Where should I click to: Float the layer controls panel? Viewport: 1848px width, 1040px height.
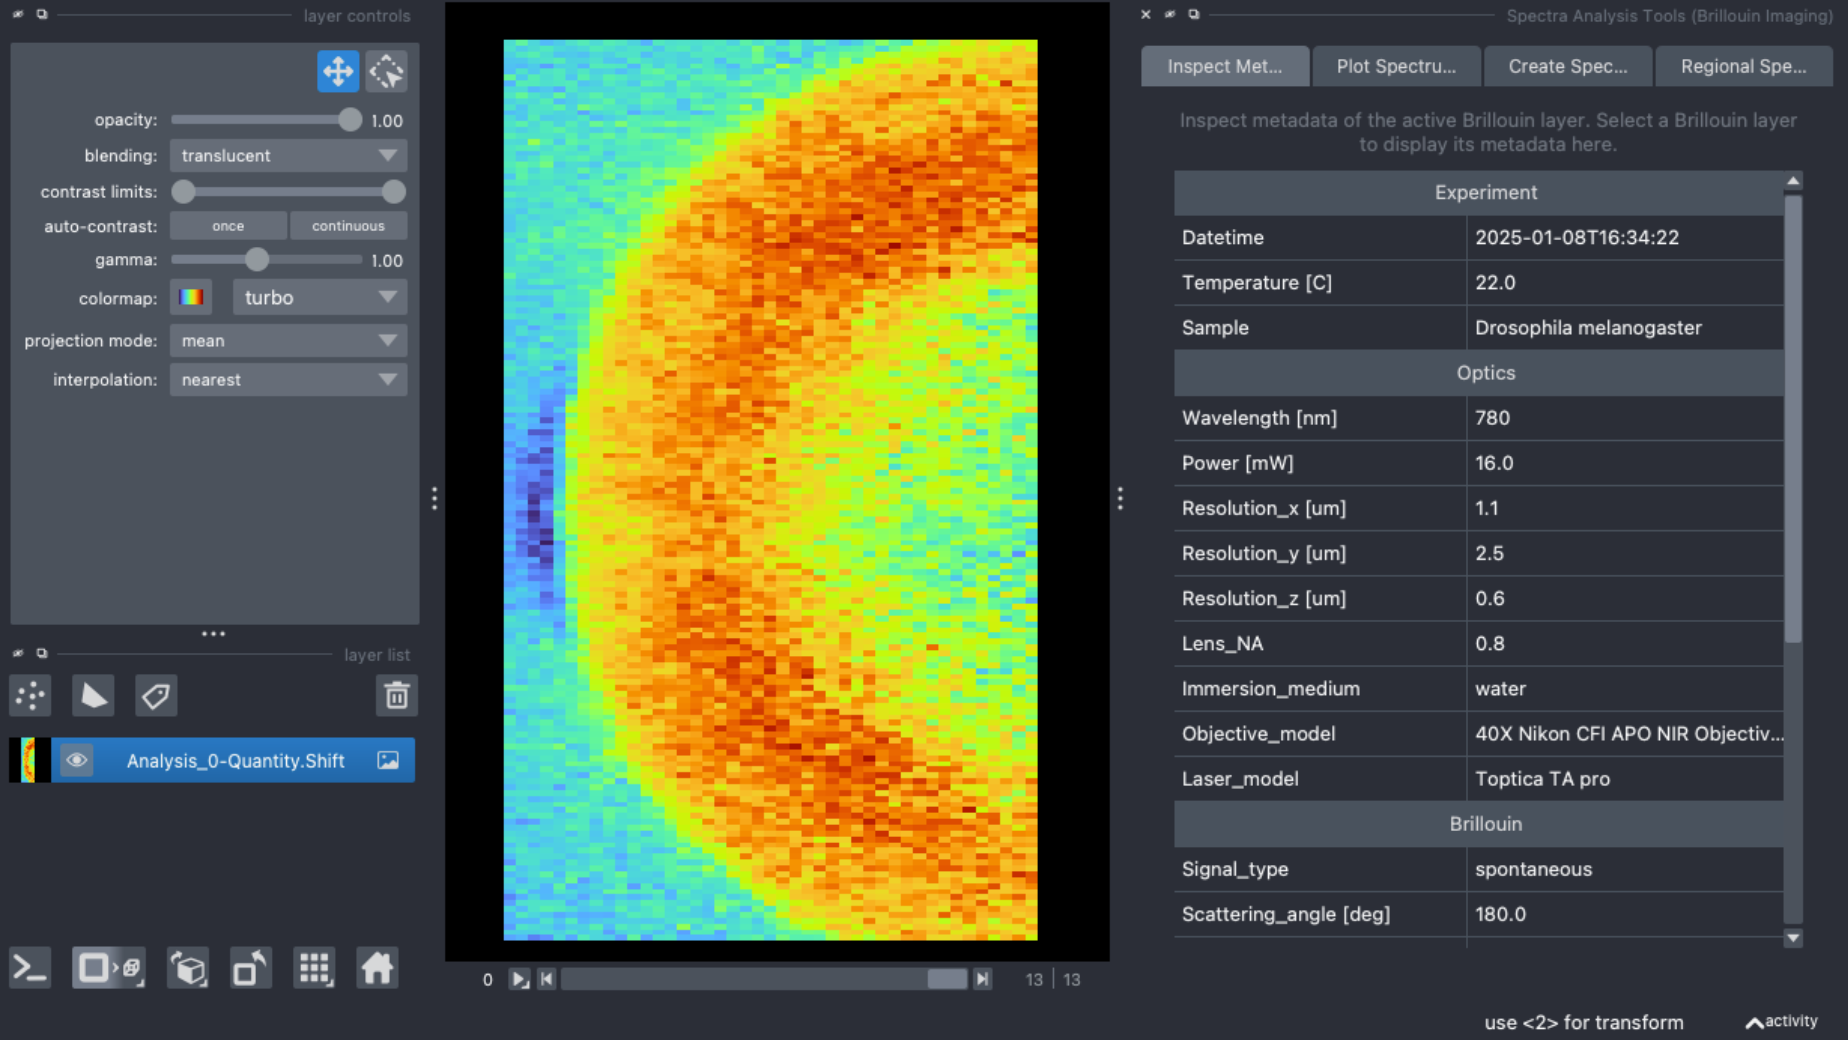42,15
